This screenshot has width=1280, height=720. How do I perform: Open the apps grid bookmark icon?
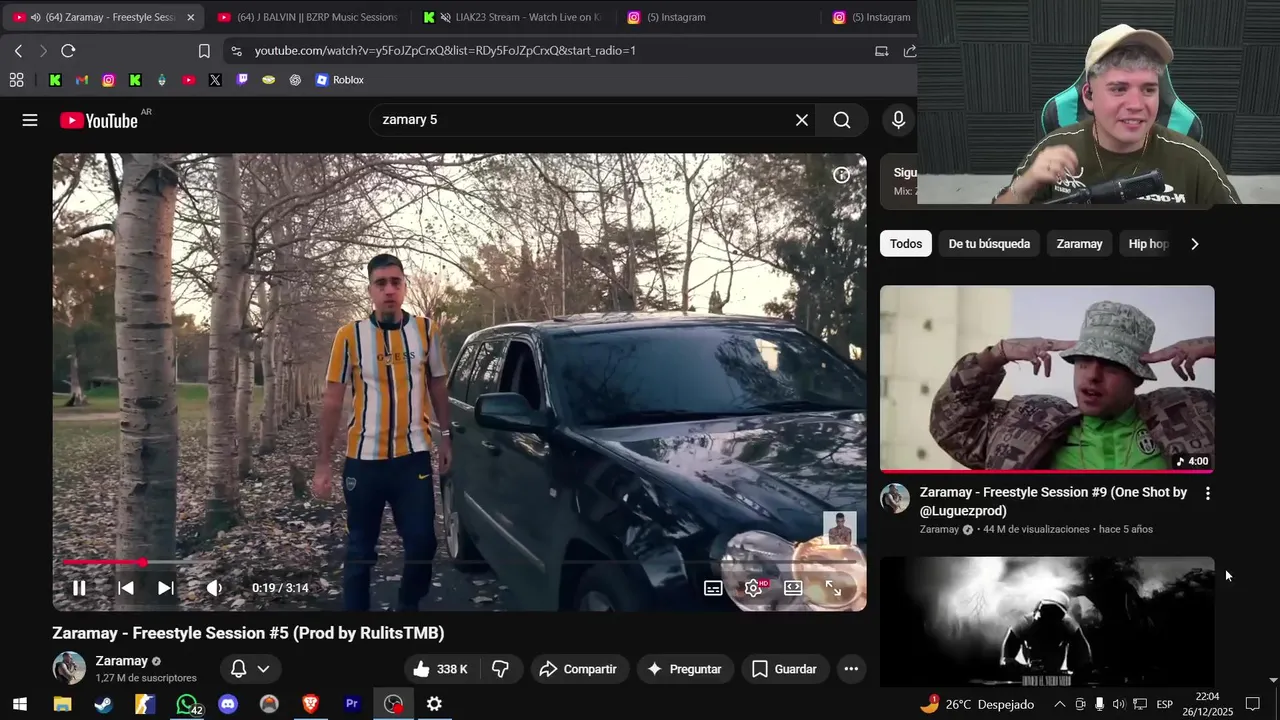point(17,80)
